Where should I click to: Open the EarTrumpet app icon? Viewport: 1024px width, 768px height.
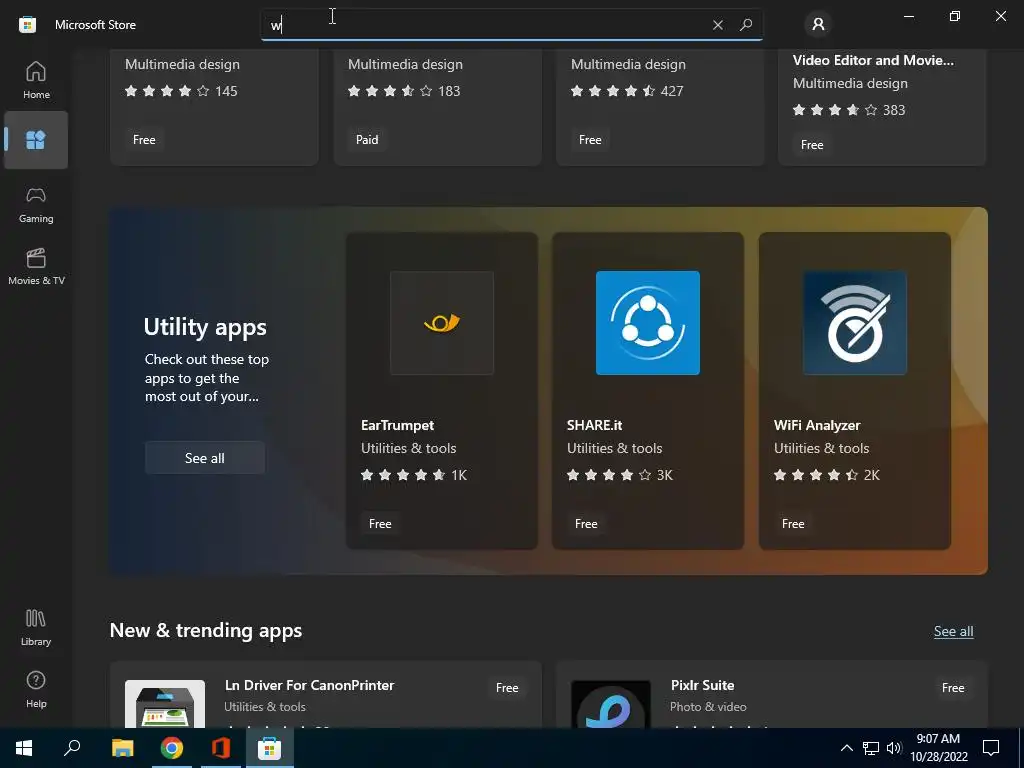(441, 323)
